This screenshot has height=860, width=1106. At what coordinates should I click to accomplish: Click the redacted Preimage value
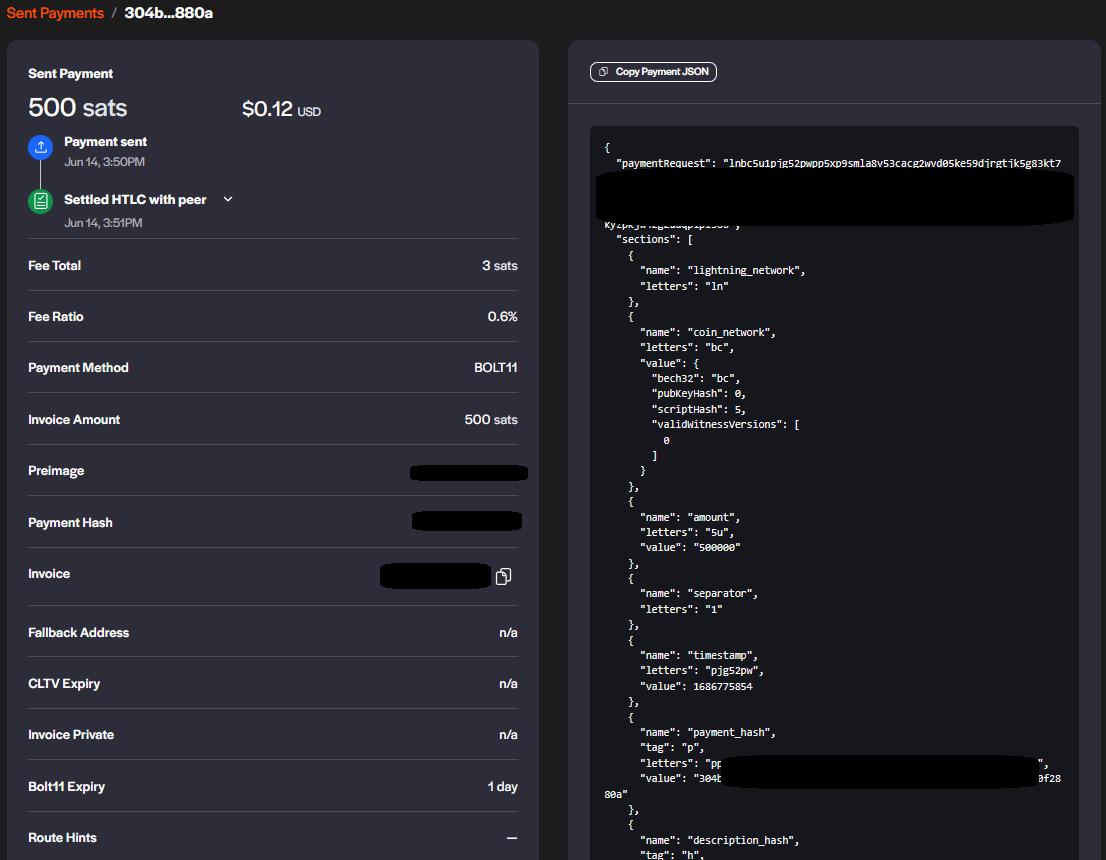[468, 472]
